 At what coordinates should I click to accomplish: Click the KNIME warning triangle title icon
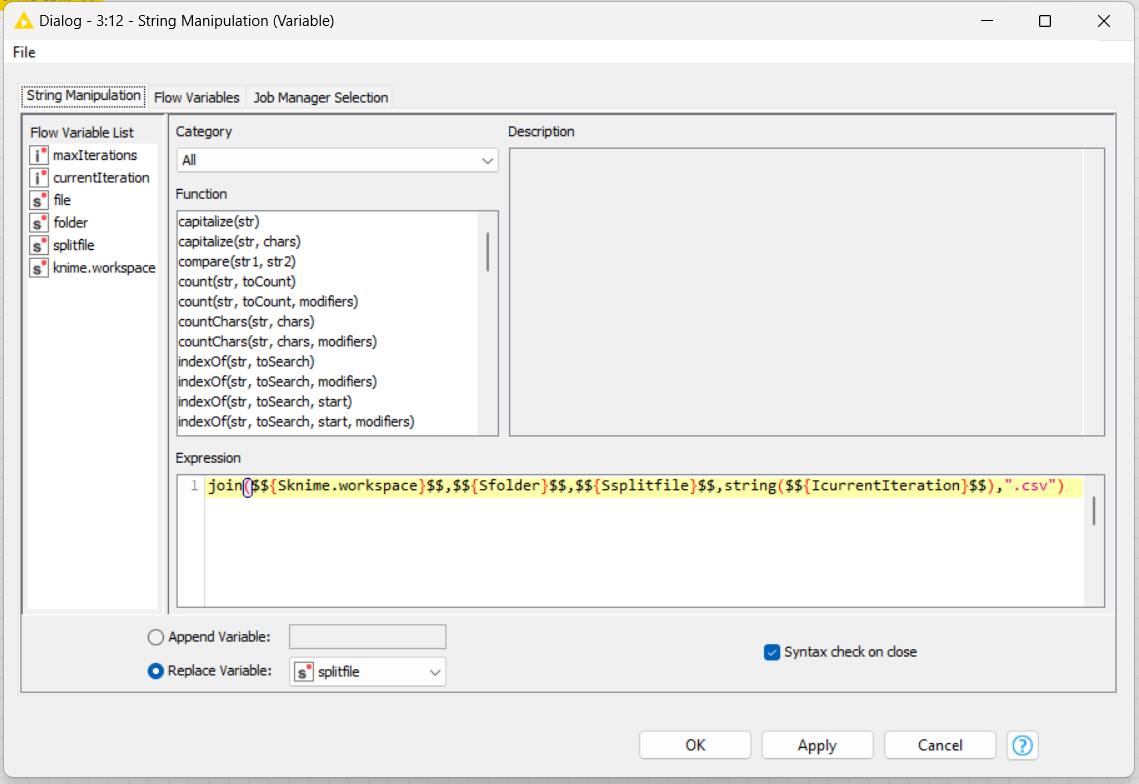coord(23,21)
